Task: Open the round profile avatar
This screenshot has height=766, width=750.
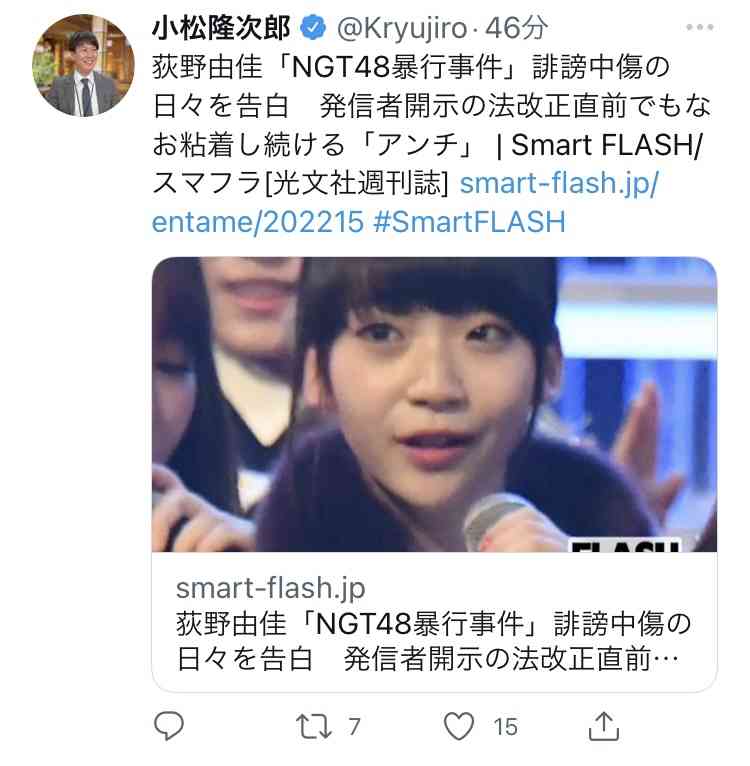Action: (84, 65)
